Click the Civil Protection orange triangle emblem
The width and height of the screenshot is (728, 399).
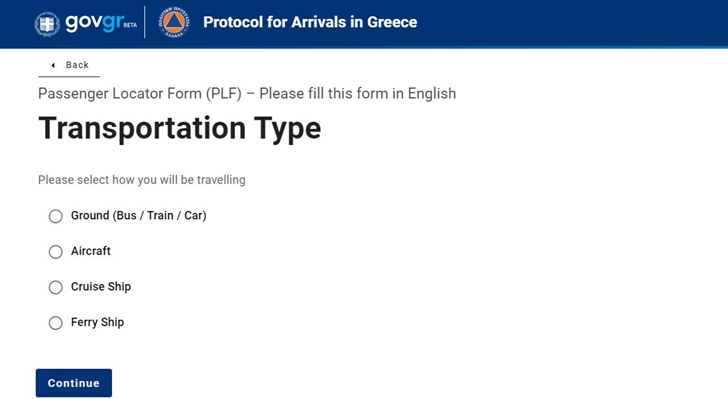(174, 22)
